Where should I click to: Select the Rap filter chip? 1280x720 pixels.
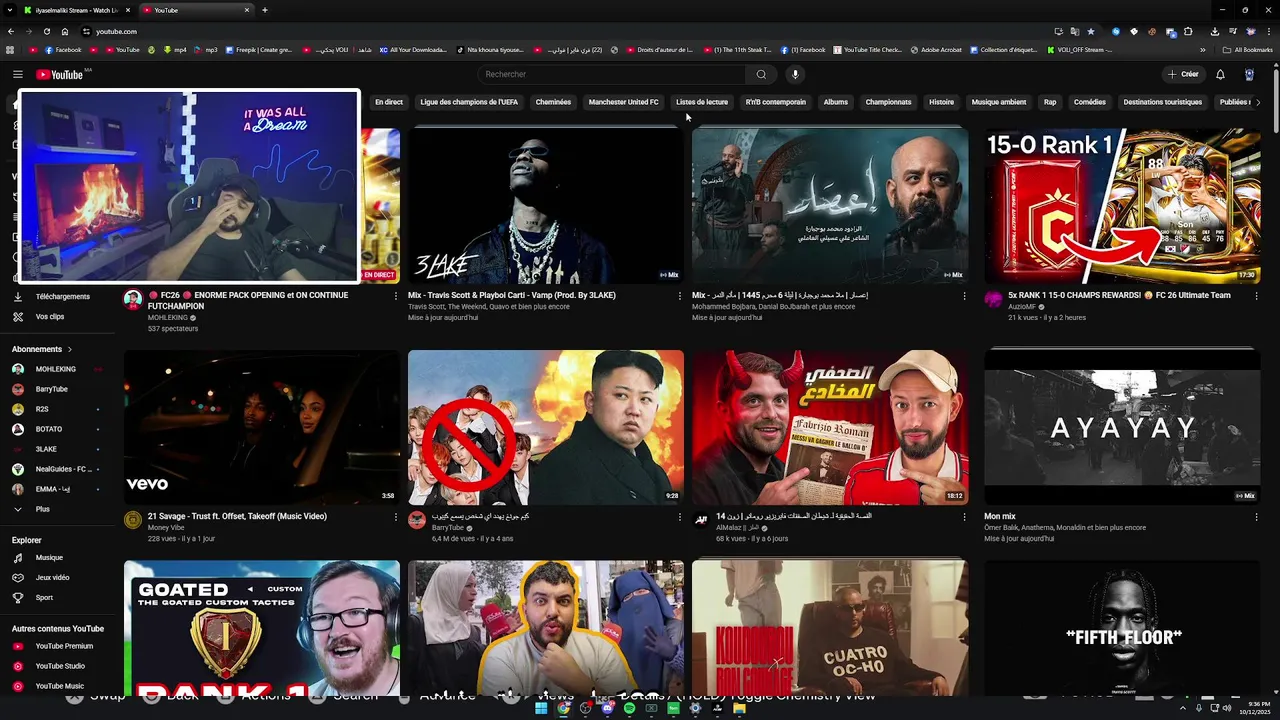pos(1050,102)
